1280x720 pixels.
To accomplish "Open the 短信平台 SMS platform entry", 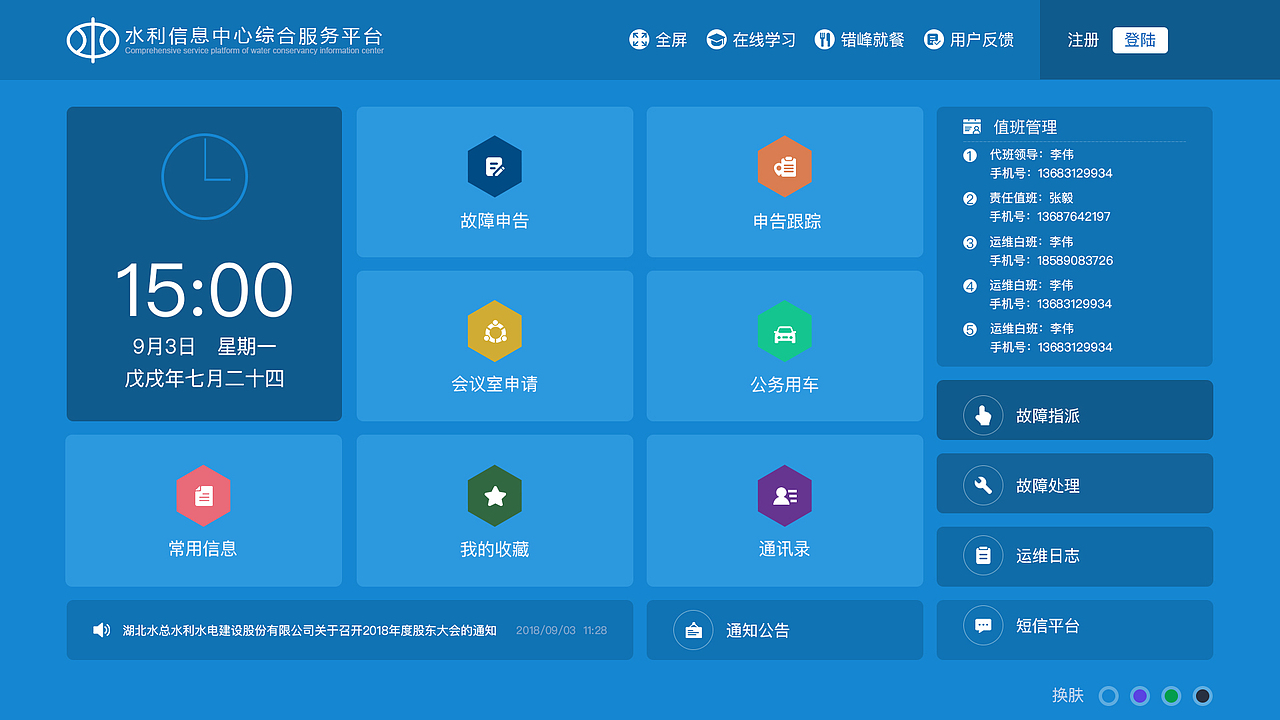I will tap(1074, 630).
